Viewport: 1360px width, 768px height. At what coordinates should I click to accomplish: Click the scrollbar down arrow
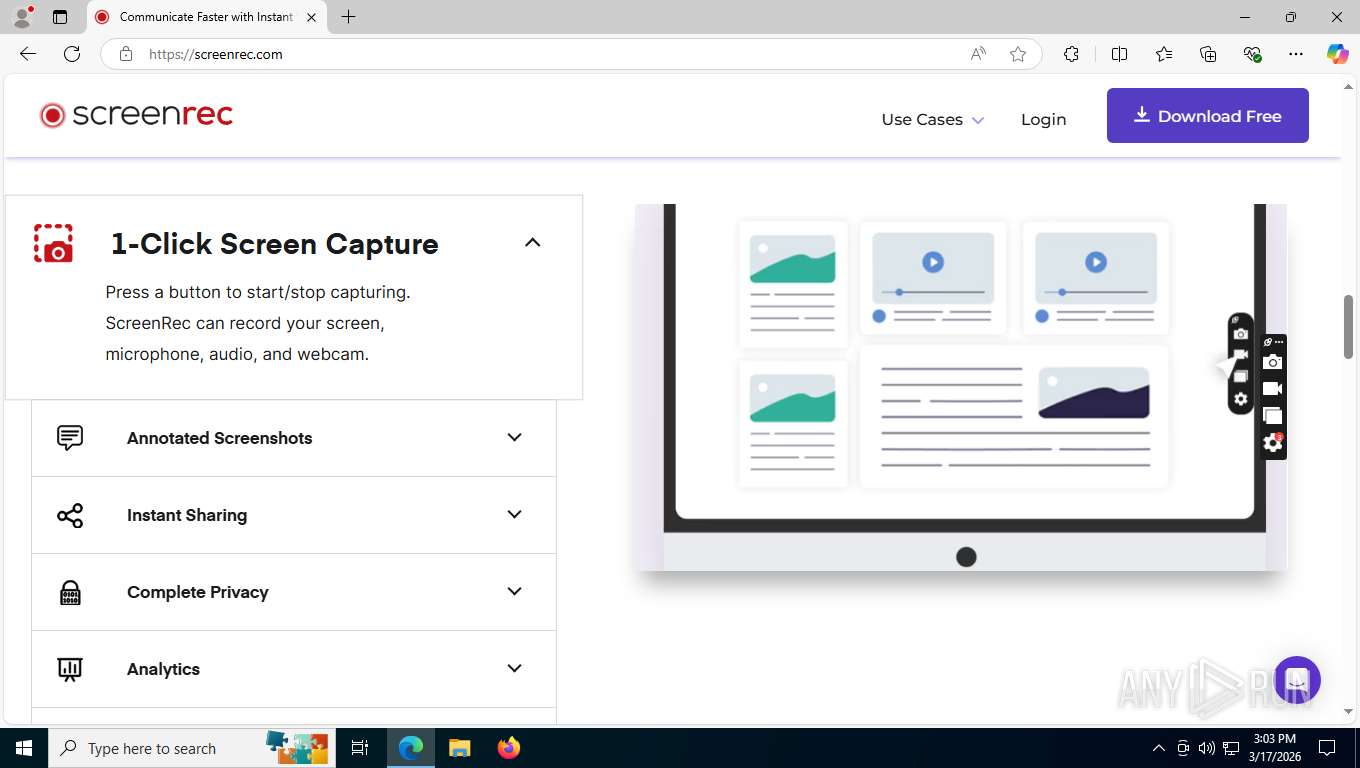[x=1348, y=711]
